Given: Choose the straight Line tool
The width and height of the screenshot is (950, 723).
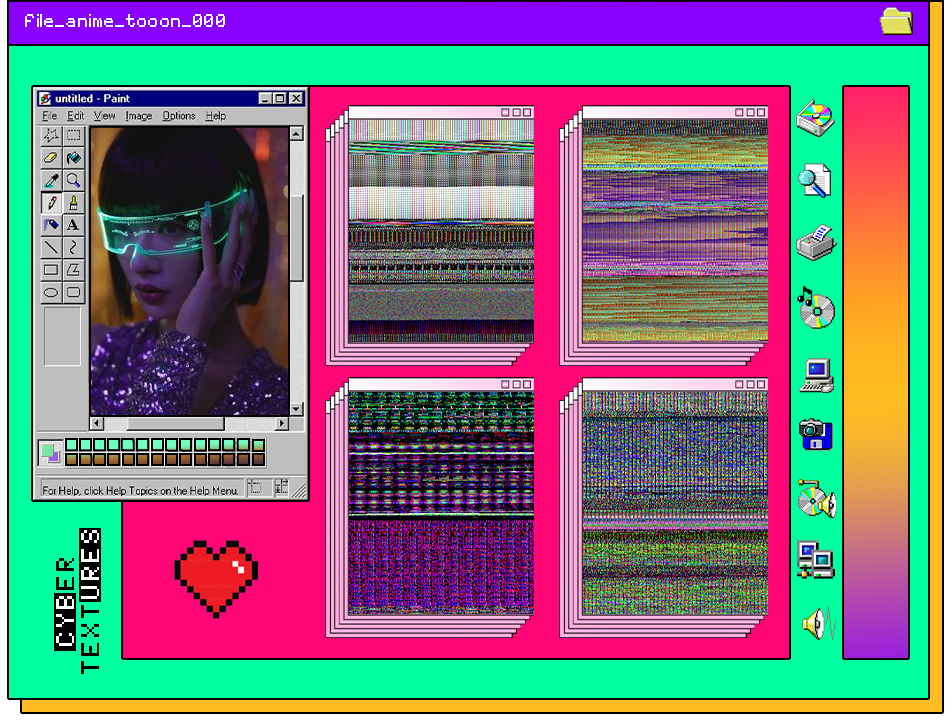Looking at the screenshot, I should (51, 247).
